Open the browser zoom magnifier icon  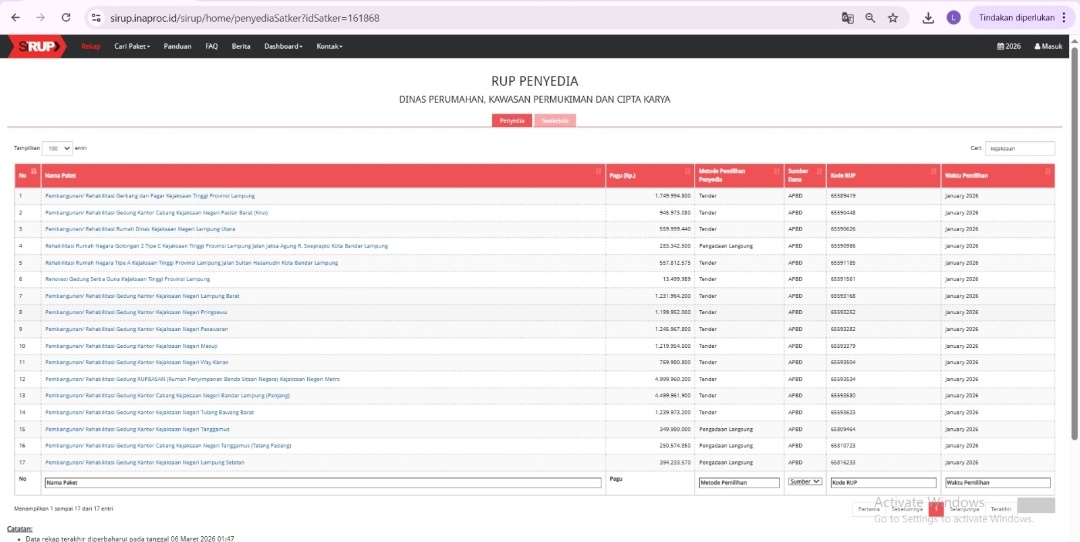pos(870,18)
